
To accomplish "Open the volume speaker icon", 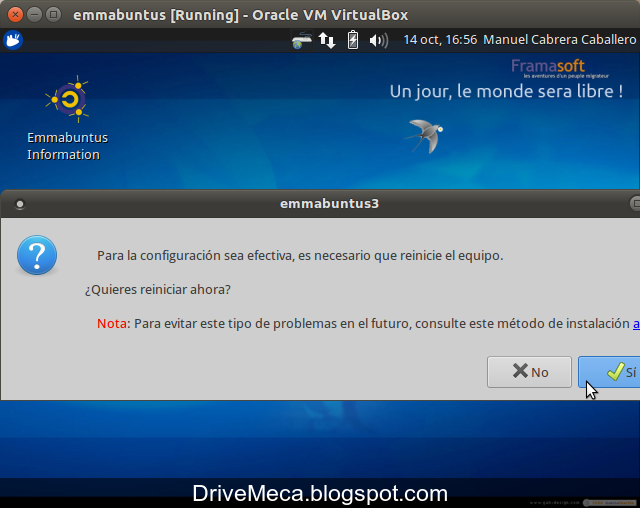I will (x=378, y=40).
